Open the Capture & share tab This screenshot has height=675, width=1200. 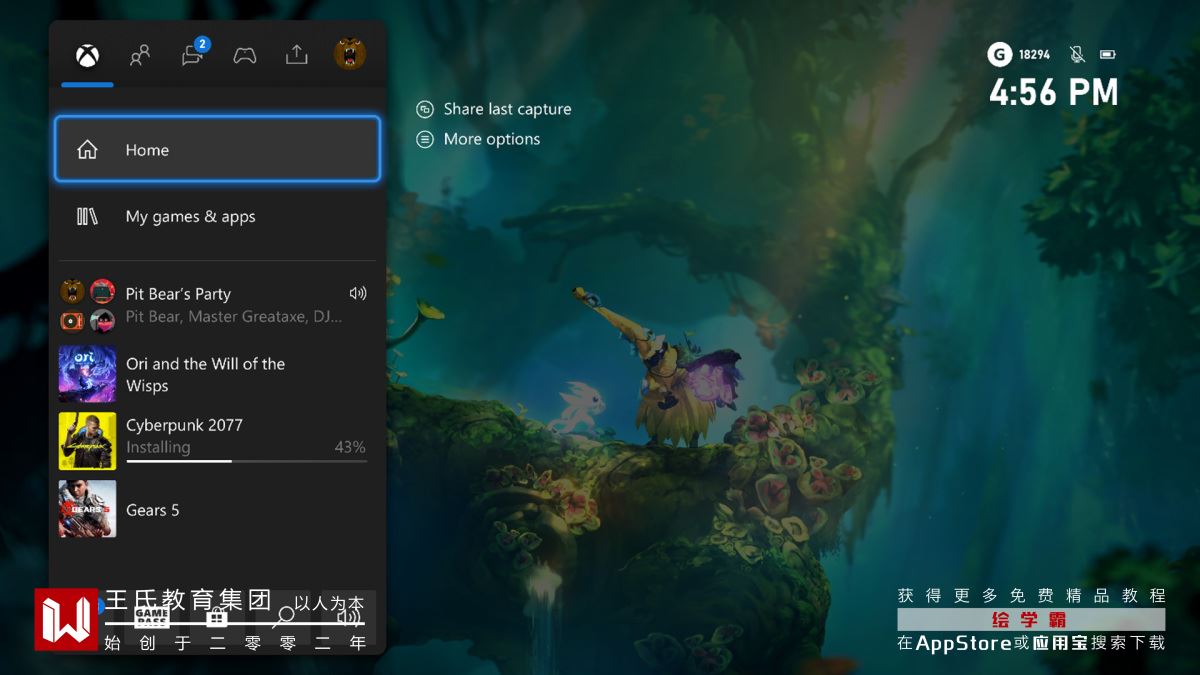297,54
